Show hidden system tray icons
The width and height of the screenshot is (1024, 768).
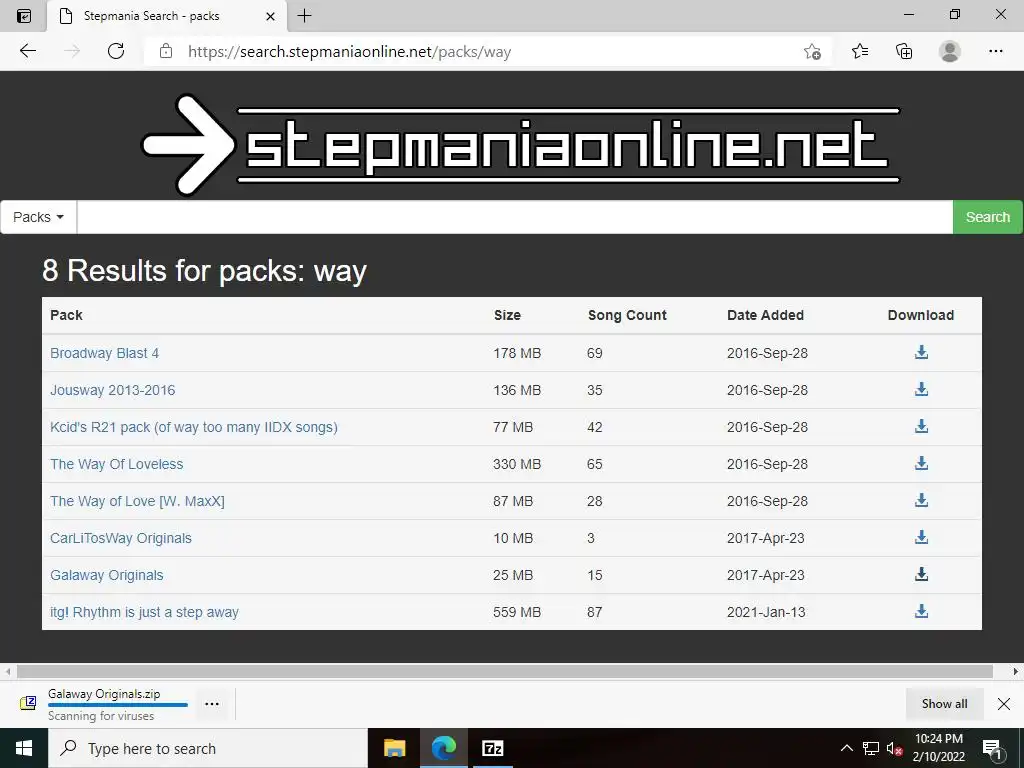coord(846,748)
